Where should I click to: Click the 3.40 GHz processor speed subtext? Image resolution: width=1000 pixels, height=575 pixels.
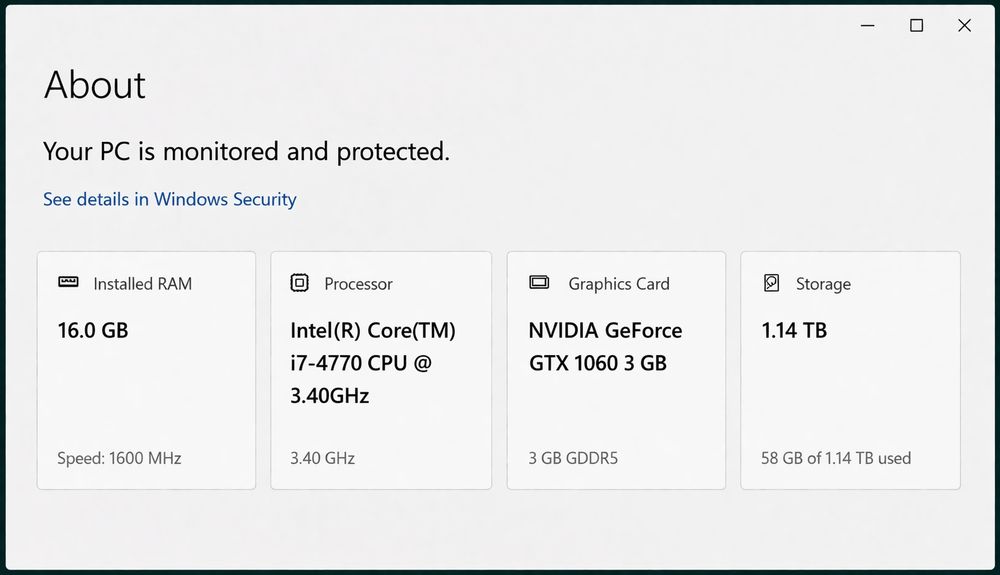(322, 458)
